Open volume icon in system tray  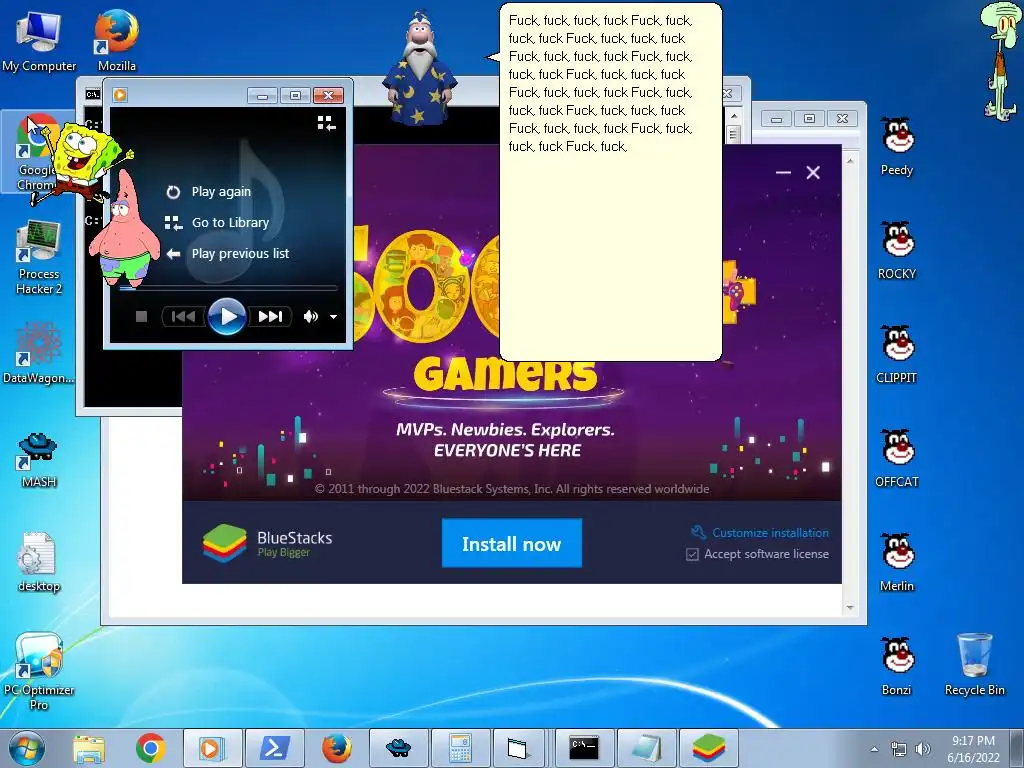[923, 749]
